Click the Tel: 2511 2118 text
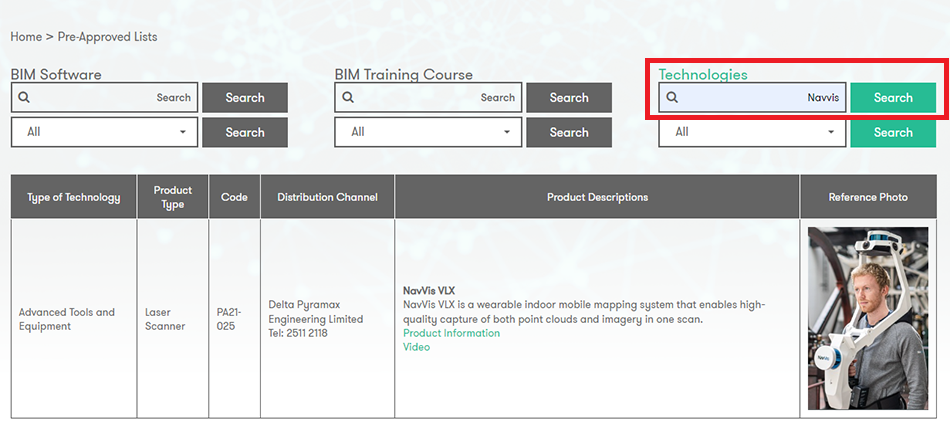 (297, 333)
